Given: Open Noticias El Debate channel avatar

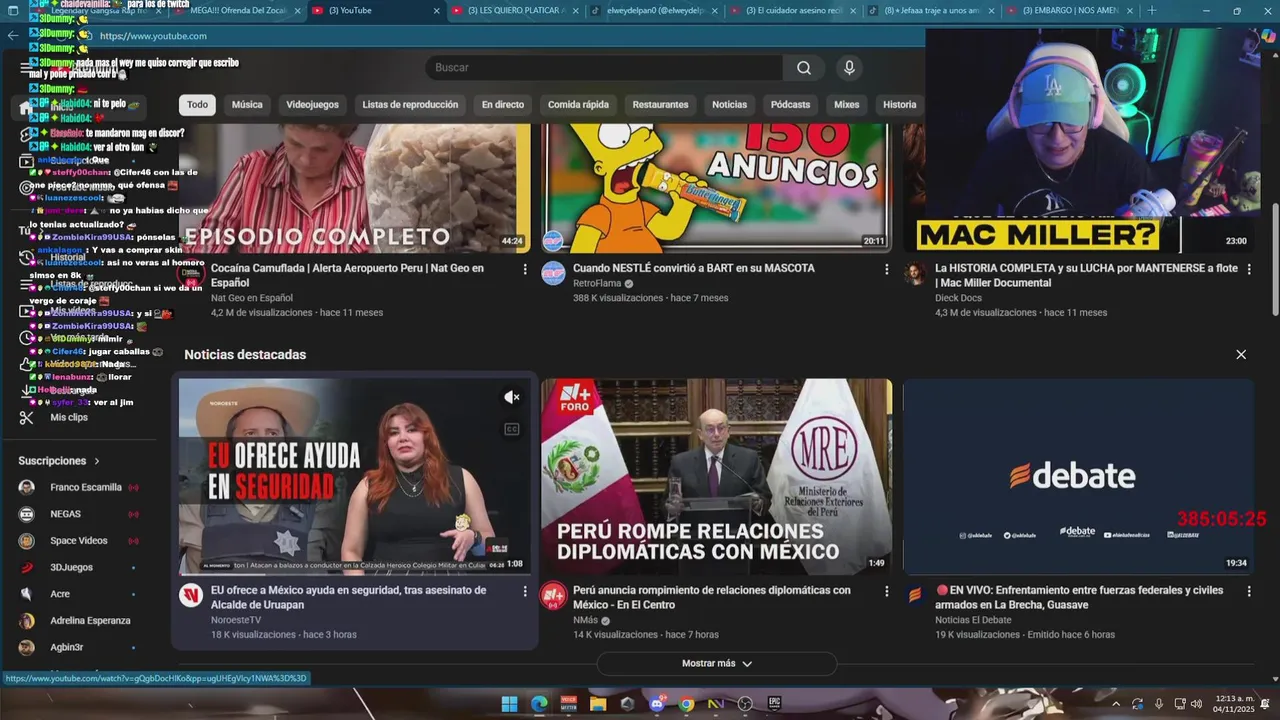Looking at the screenshot, I should [x=915, y=596].
